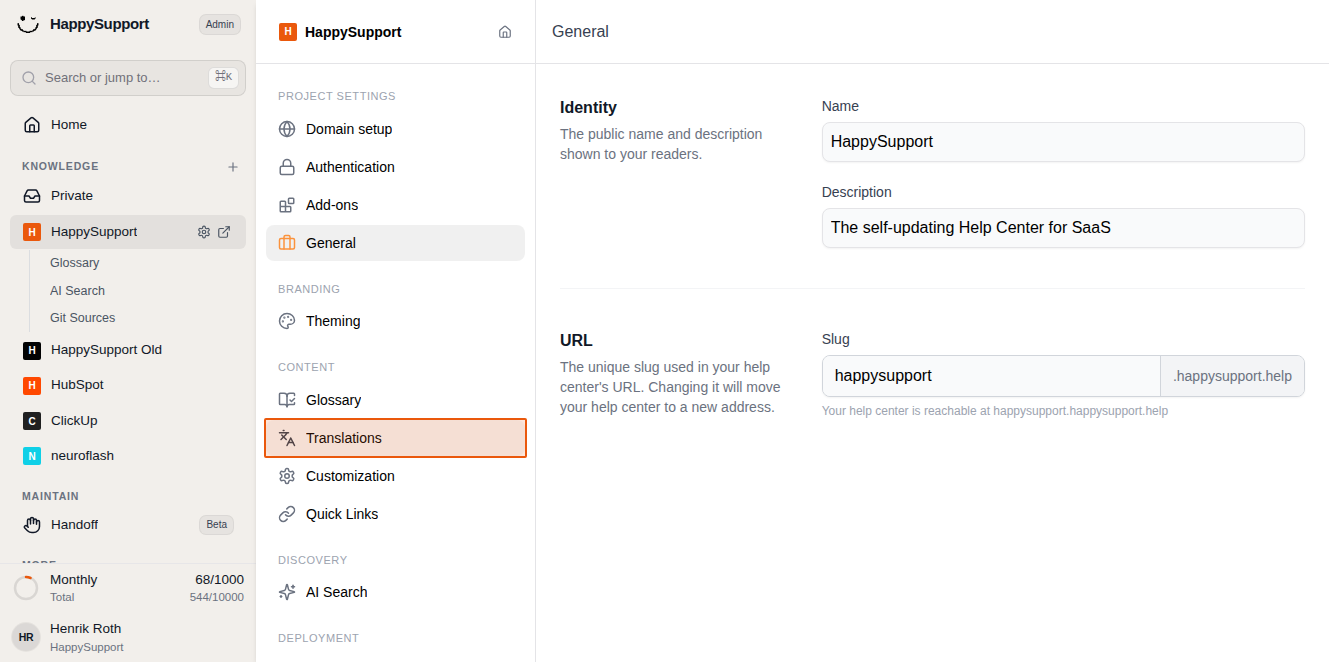Open Theming under Branding
This screenshot has height=662, width=1329.
(395, 321)
